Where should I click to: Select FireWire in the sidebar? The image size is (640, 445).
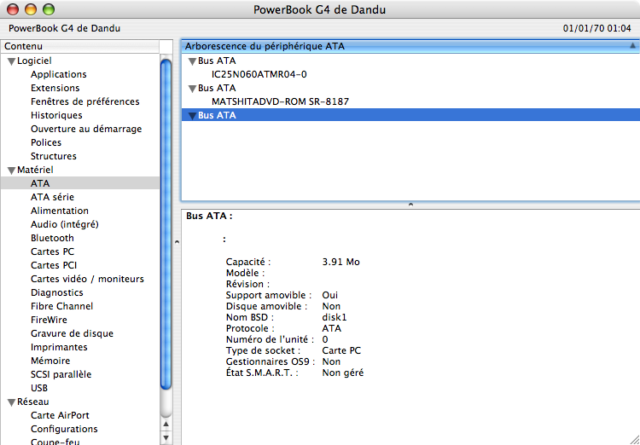pos(49,320)
